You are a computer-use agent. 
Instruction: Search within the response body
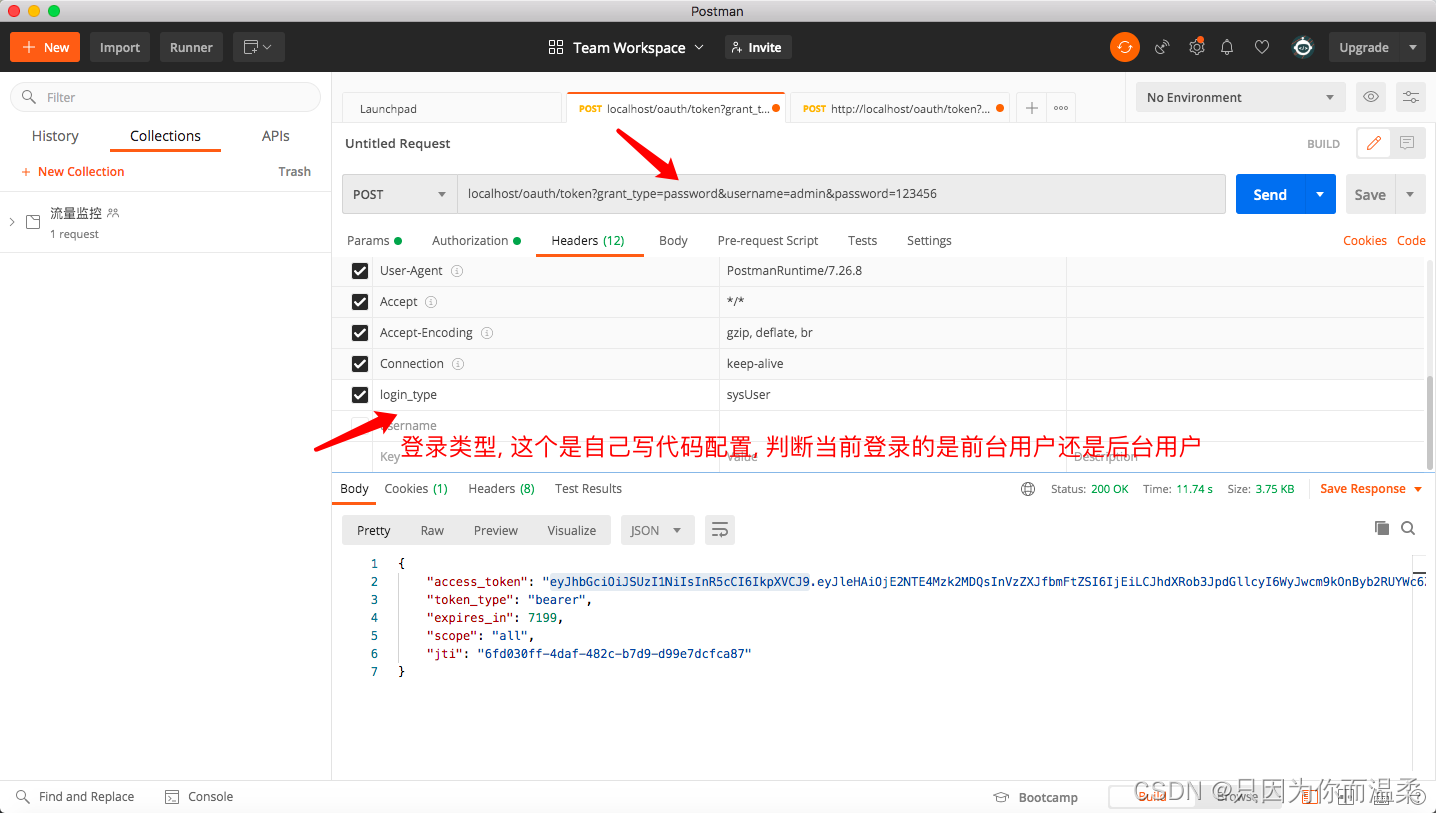tap(1408, 528)
